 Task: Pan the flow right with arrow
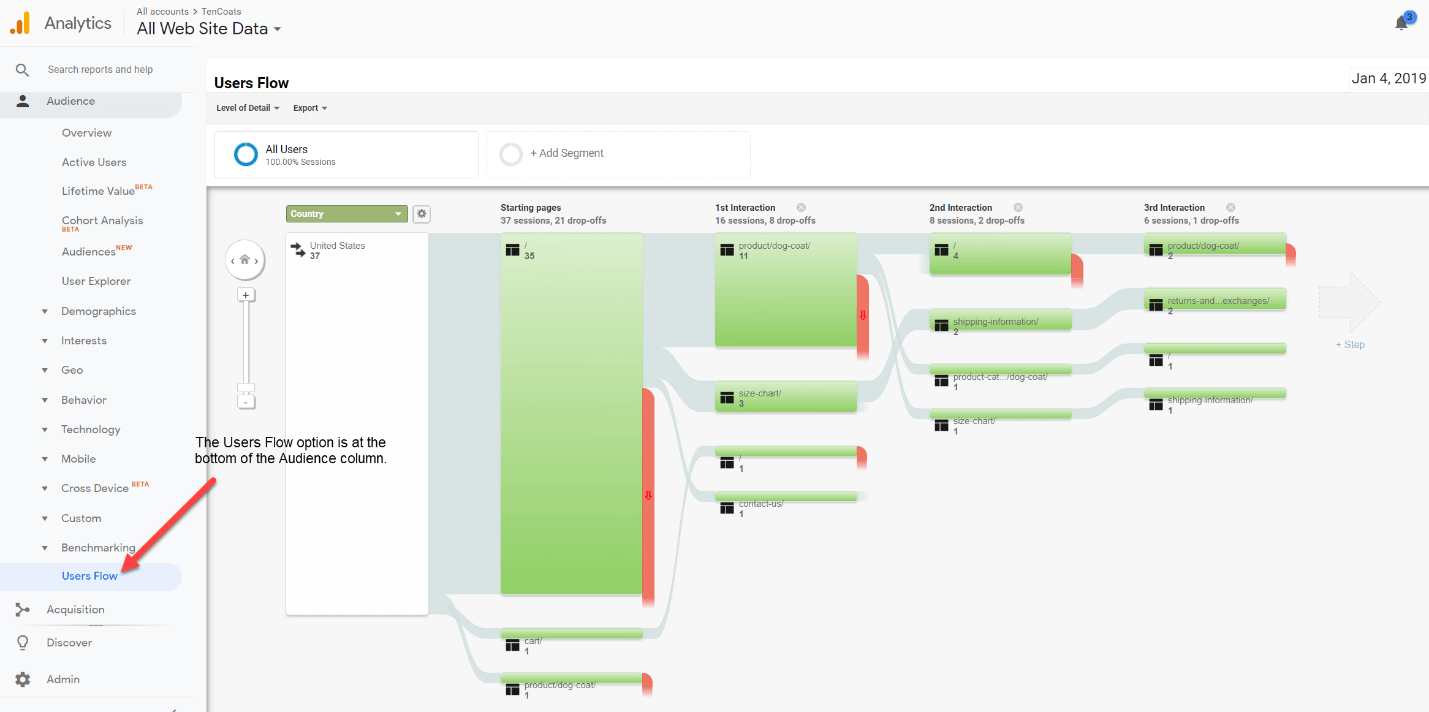click(257, 261)
